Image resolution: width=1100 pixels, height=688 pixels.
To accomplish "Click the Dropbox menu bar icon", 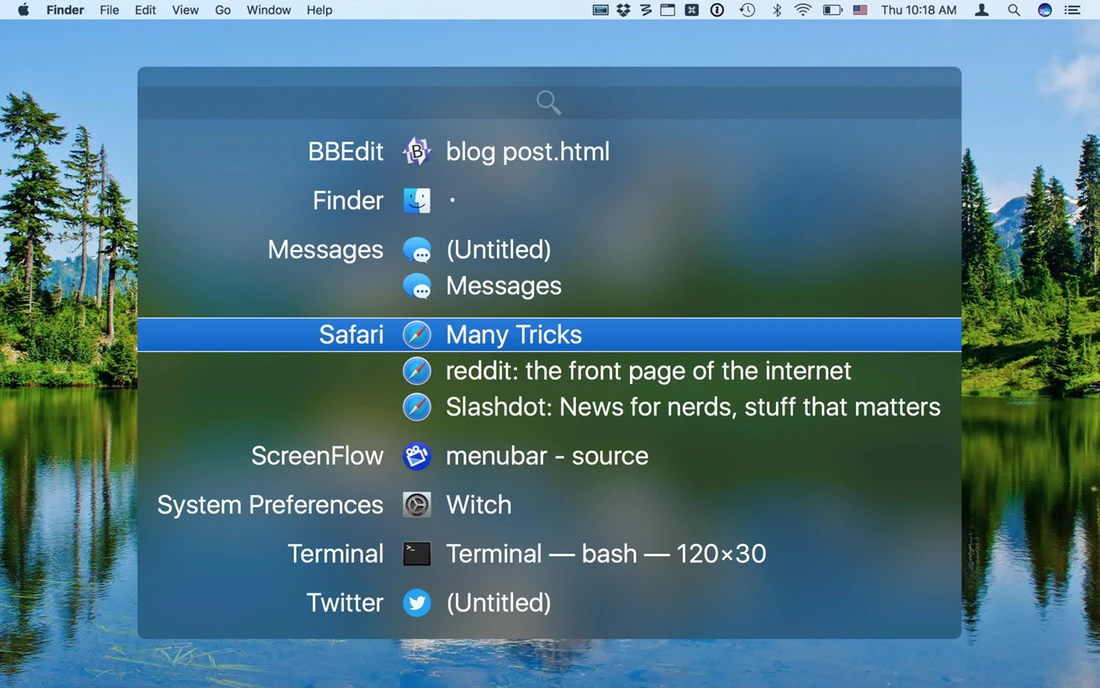I will 623,10.
